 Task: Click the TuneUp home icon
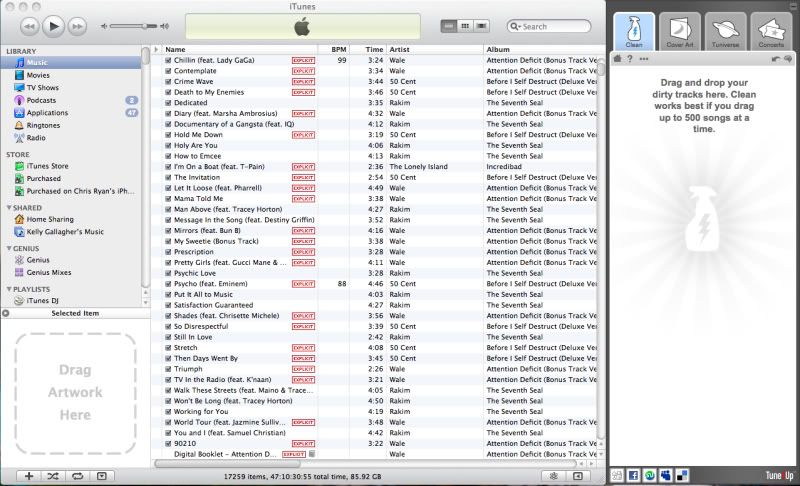(x=617, y=59)
